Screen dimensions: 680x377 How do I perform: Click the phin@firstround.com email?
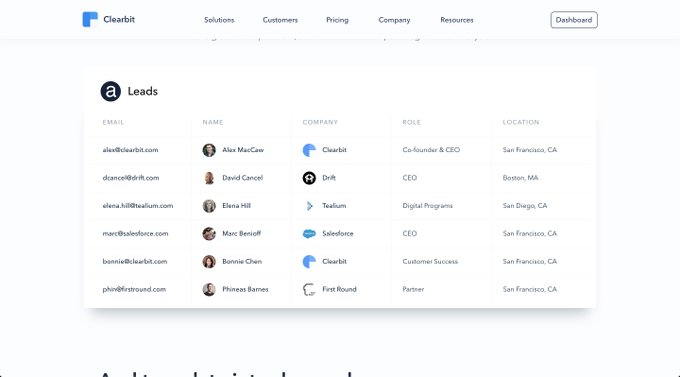[x=134, y=289]
